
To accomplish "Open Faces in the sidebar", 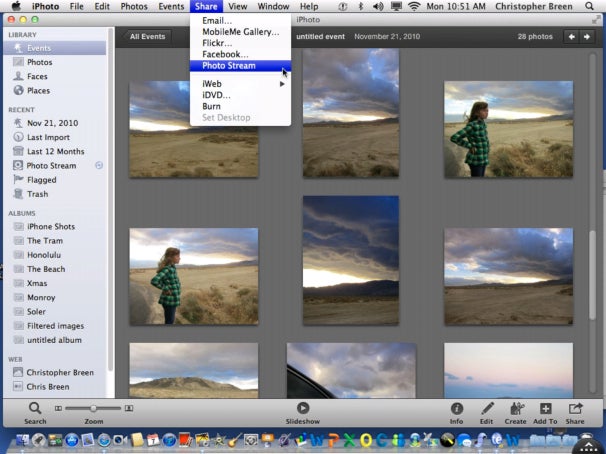I will coord(54,77).
